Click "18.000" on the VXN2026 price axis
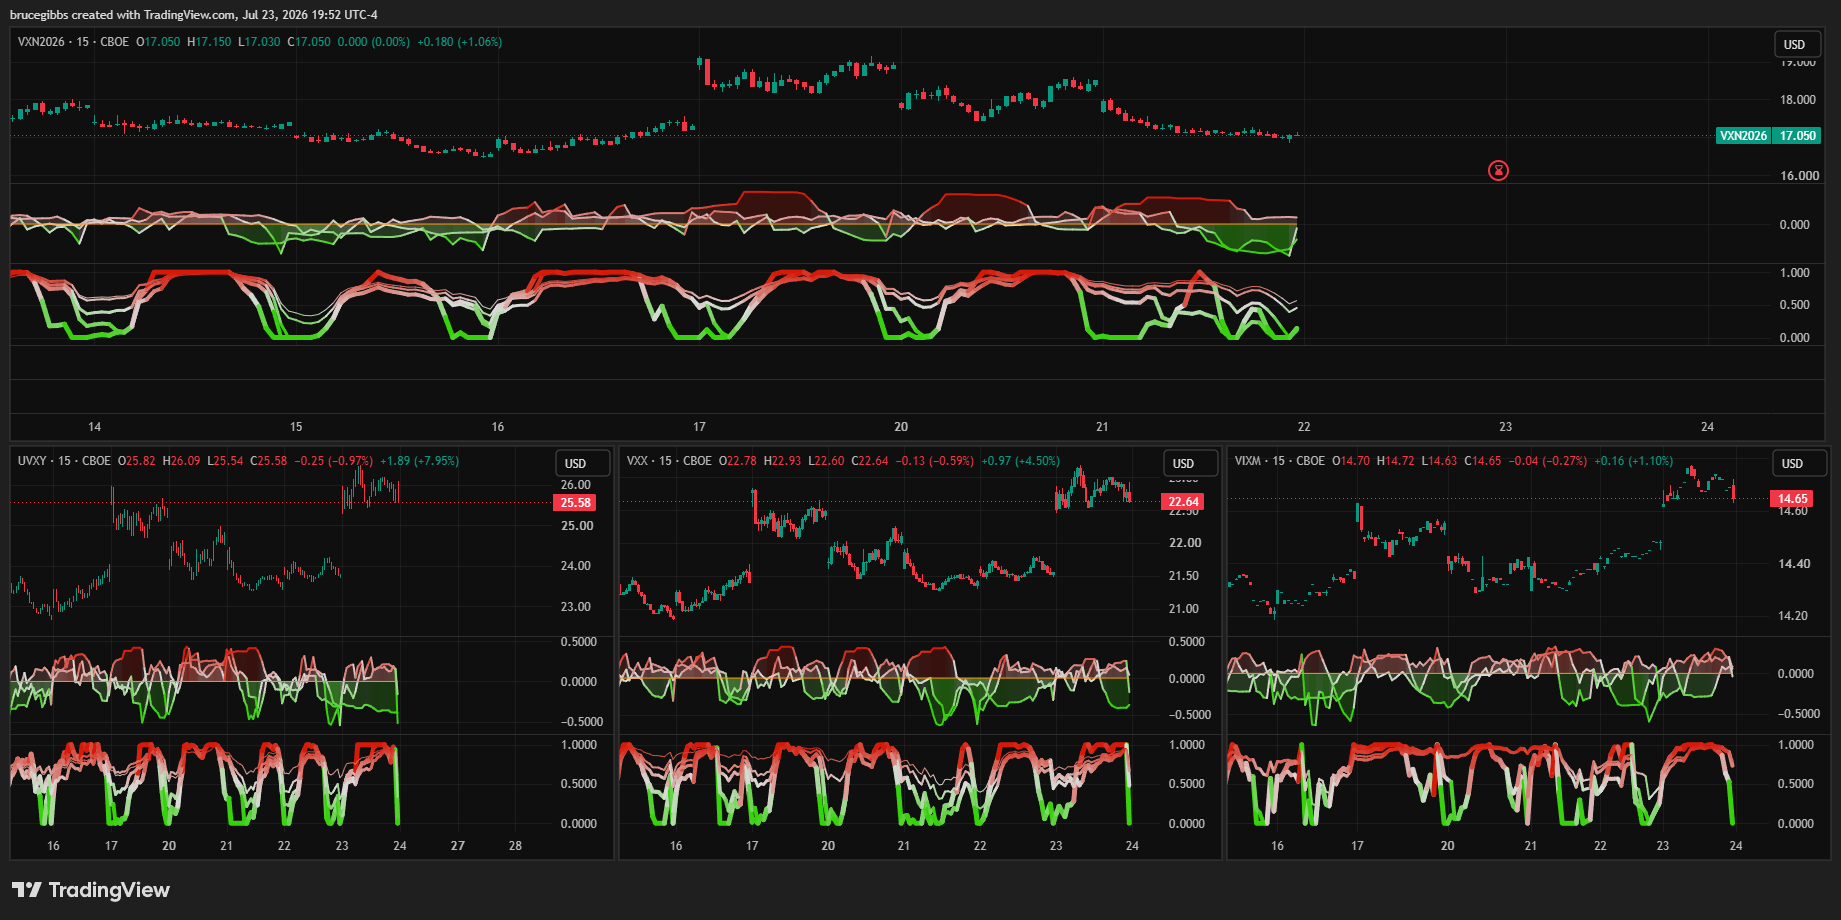Screen dimensions: 1841x920 pos(1798,100)
